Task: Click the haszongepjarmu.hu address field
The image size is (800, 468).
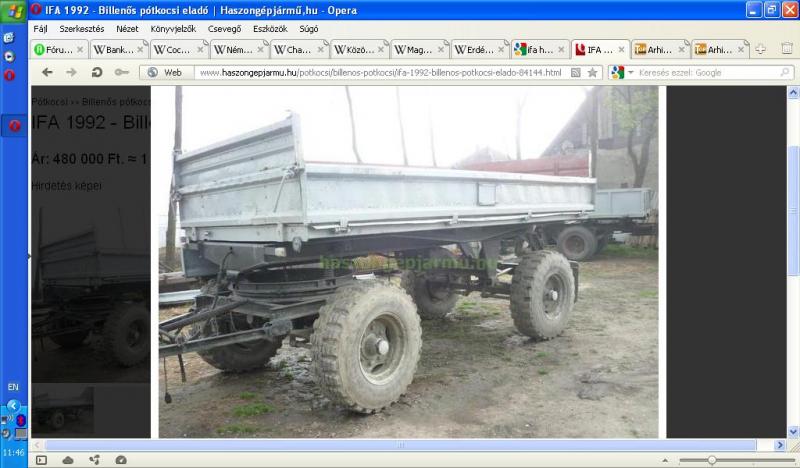Action: [381, 72]
